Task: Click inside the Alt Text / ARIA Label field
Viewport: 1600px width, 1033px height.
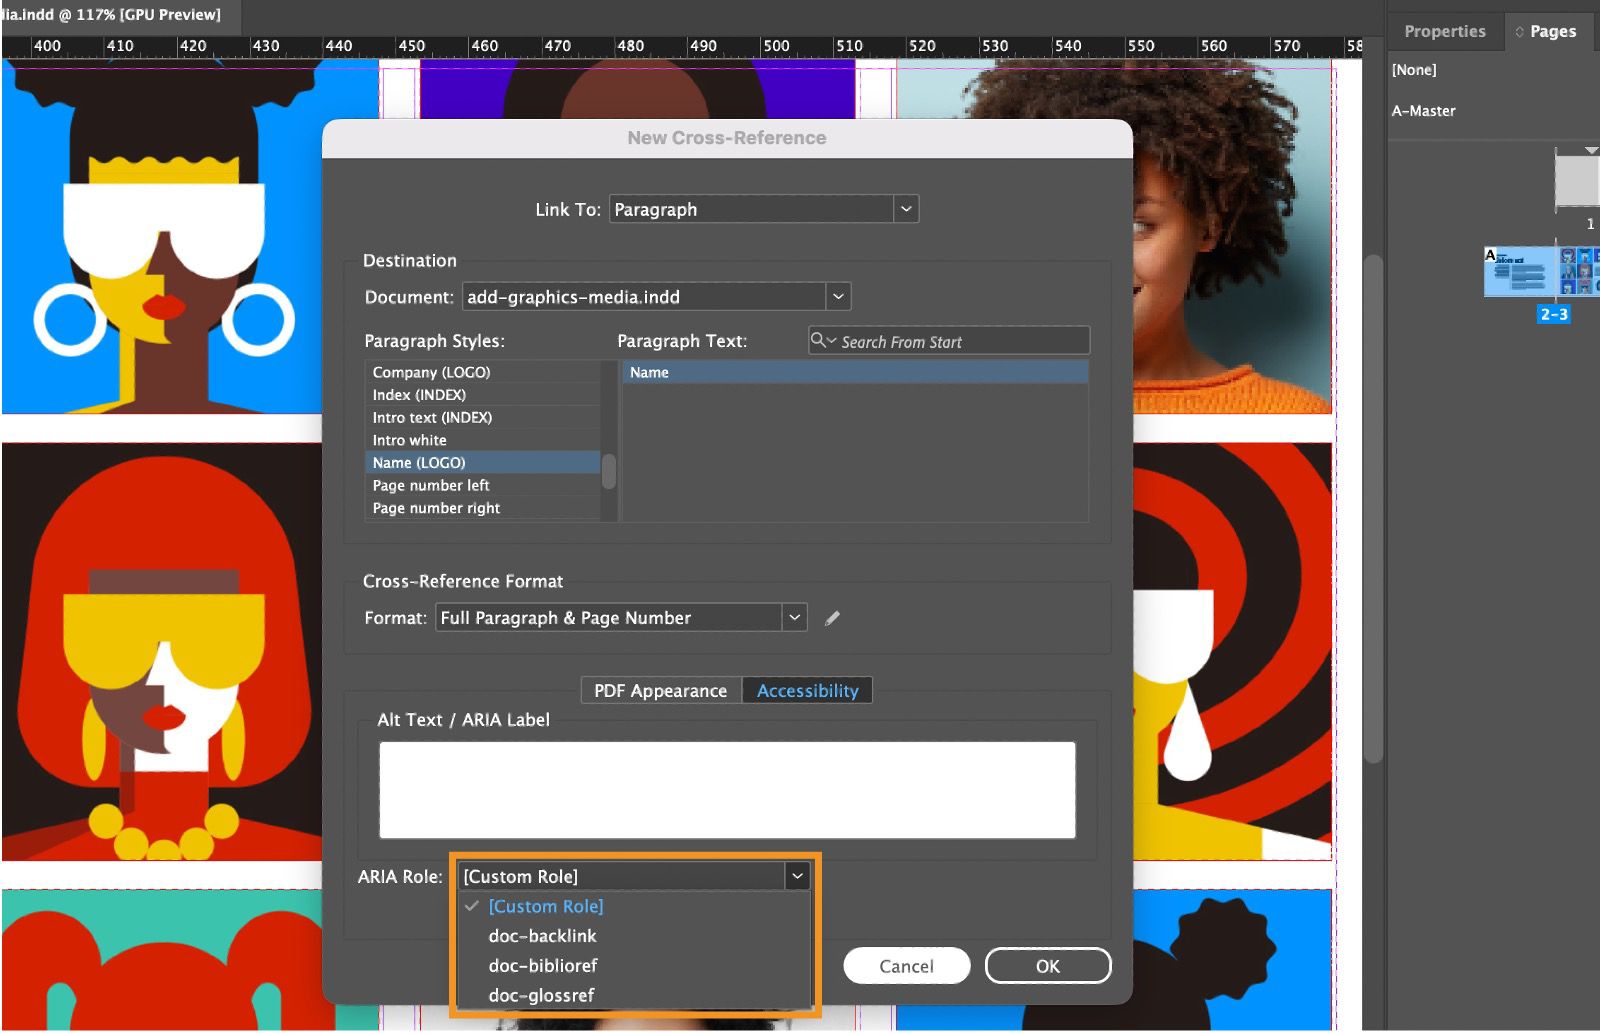Action: click(726, 789)
